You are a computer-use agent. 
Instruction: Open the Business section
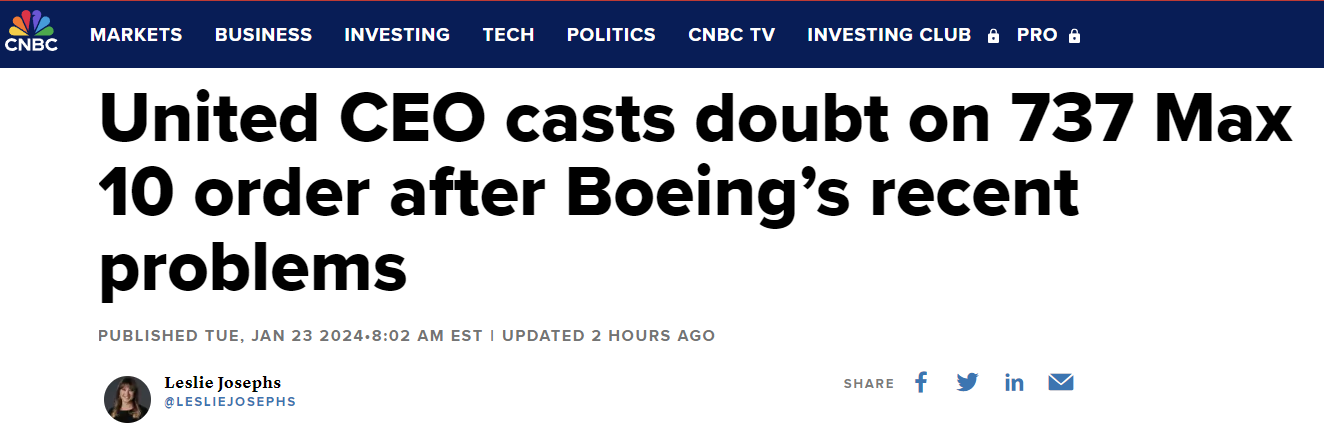click(263, 35)
